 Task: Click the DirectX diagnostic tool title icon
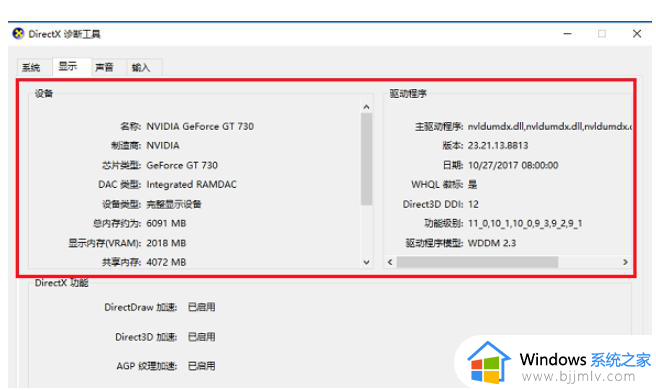tap(18, 33)
